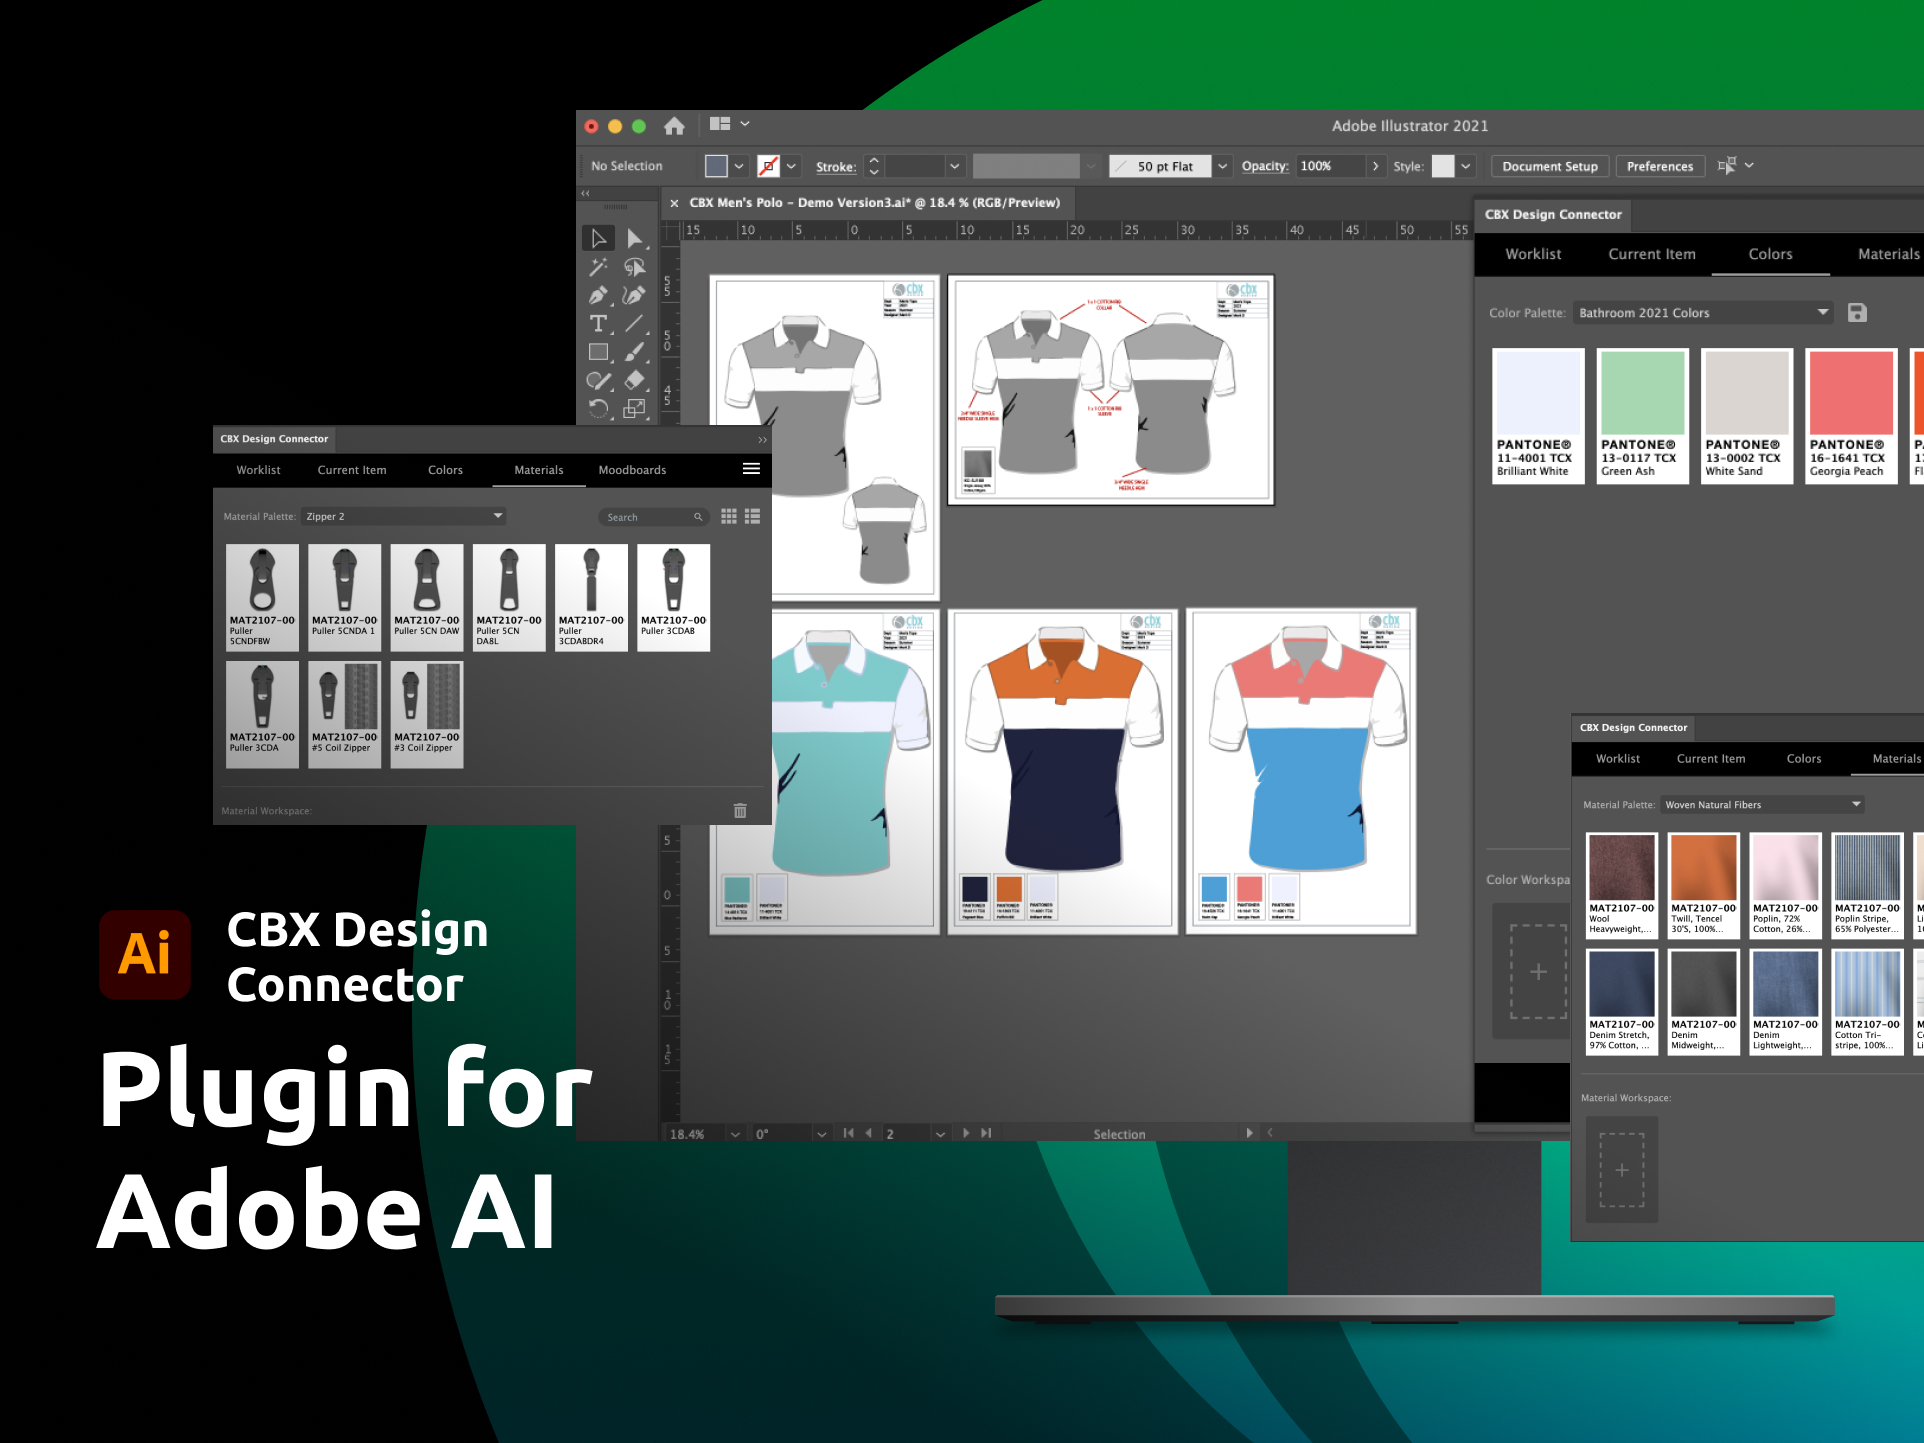Select the #5 Coil Zipper thumbnail
This screenshot has height=1443, width=1924.
pos(344,714)
